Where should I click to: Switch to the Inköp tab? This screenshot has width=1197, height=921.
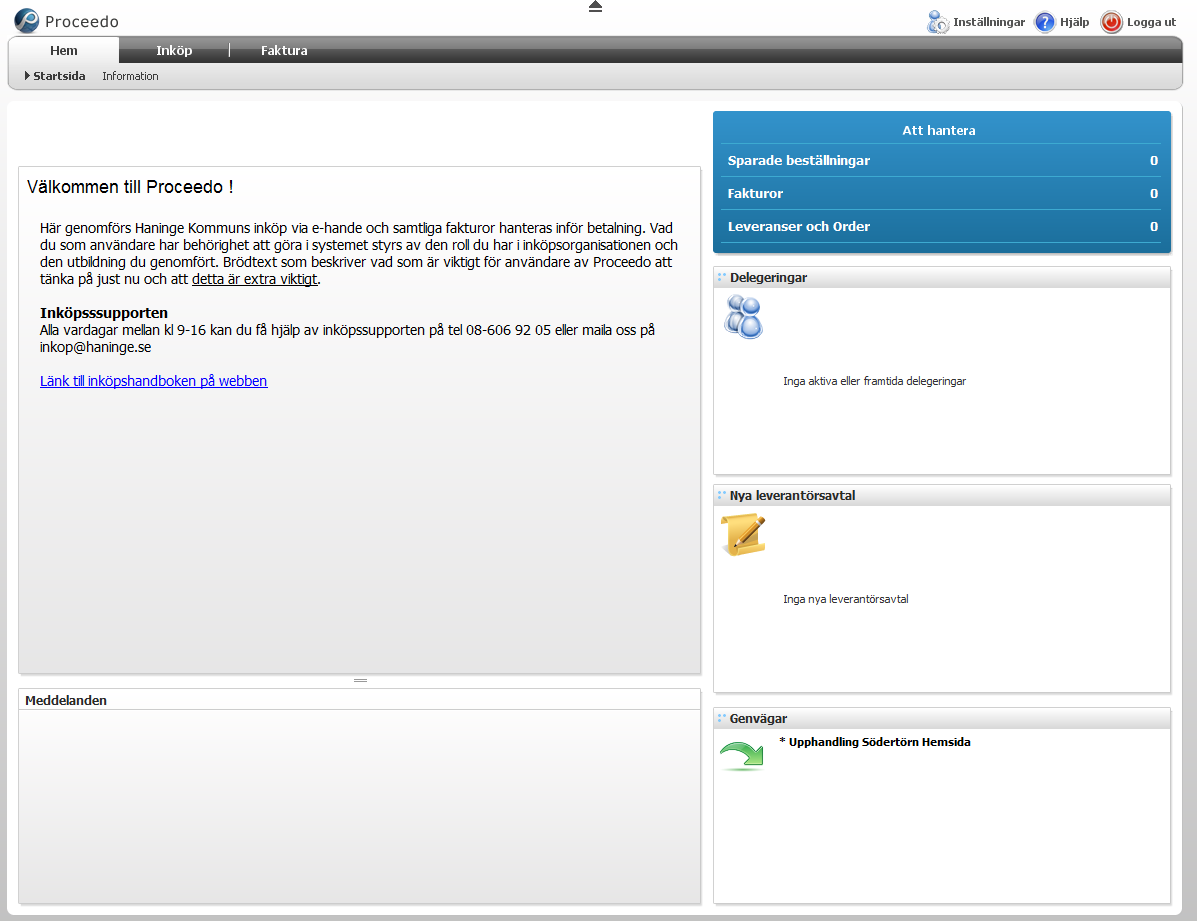[x=174, y=50]
